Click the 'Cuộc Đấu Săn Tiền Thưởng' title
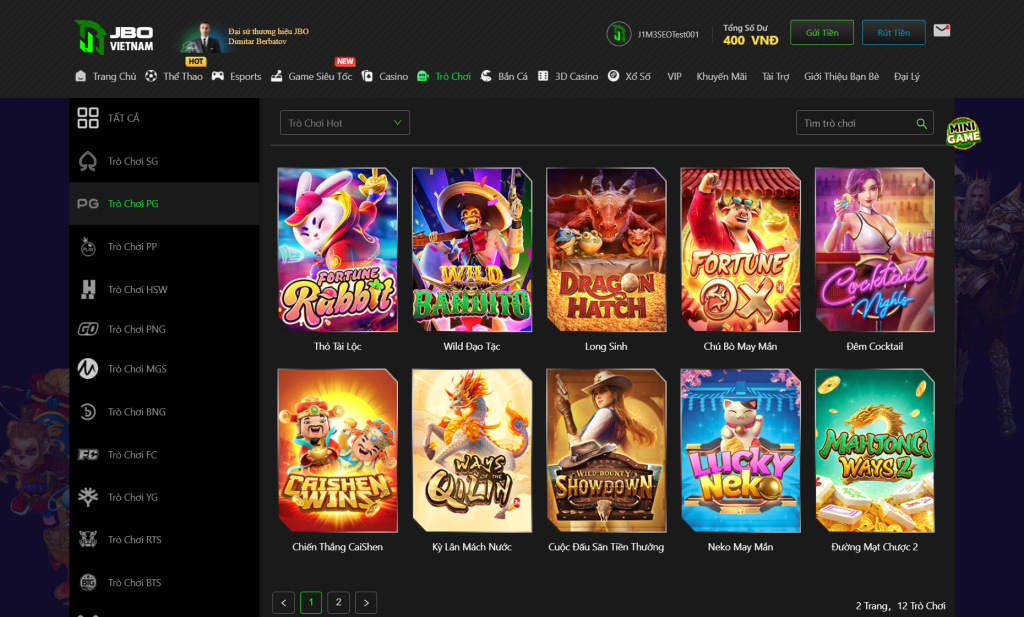Image resolution: width=1024 pixels, height=617 pixels. 606,547
